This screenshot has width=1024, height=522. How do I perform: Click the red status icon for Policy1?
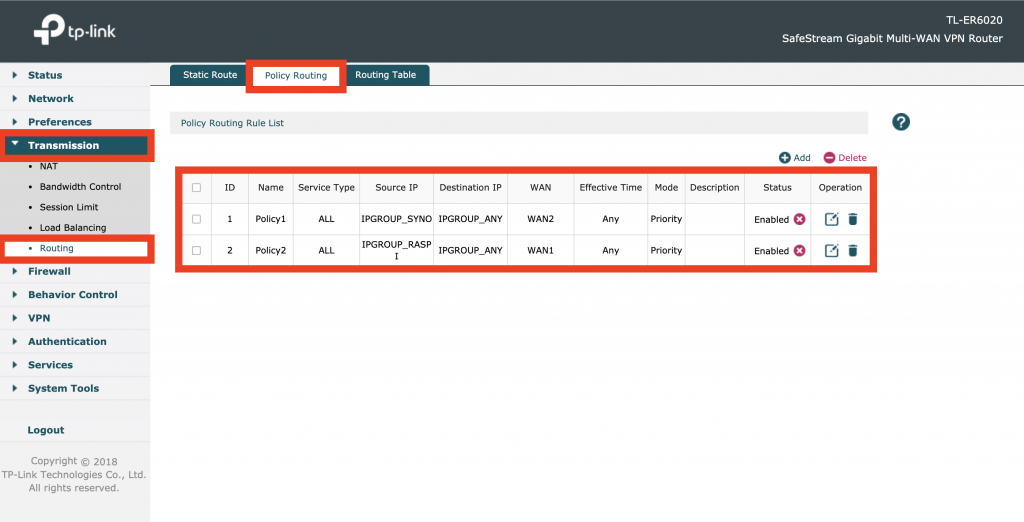click(799, 219)
